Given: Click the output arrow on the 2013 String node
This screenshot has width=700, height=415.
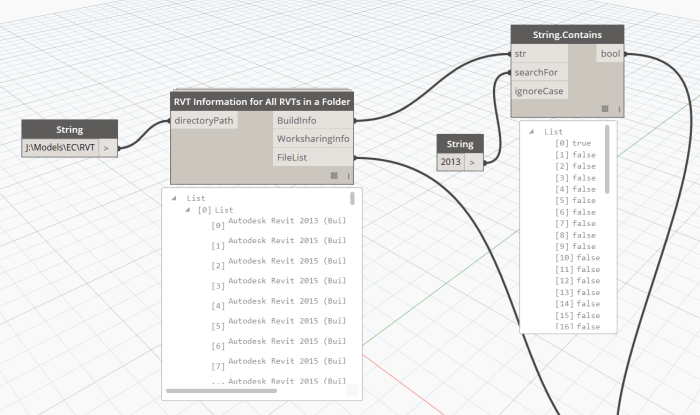Looking at the screenshot, I should tap(472, 161).
